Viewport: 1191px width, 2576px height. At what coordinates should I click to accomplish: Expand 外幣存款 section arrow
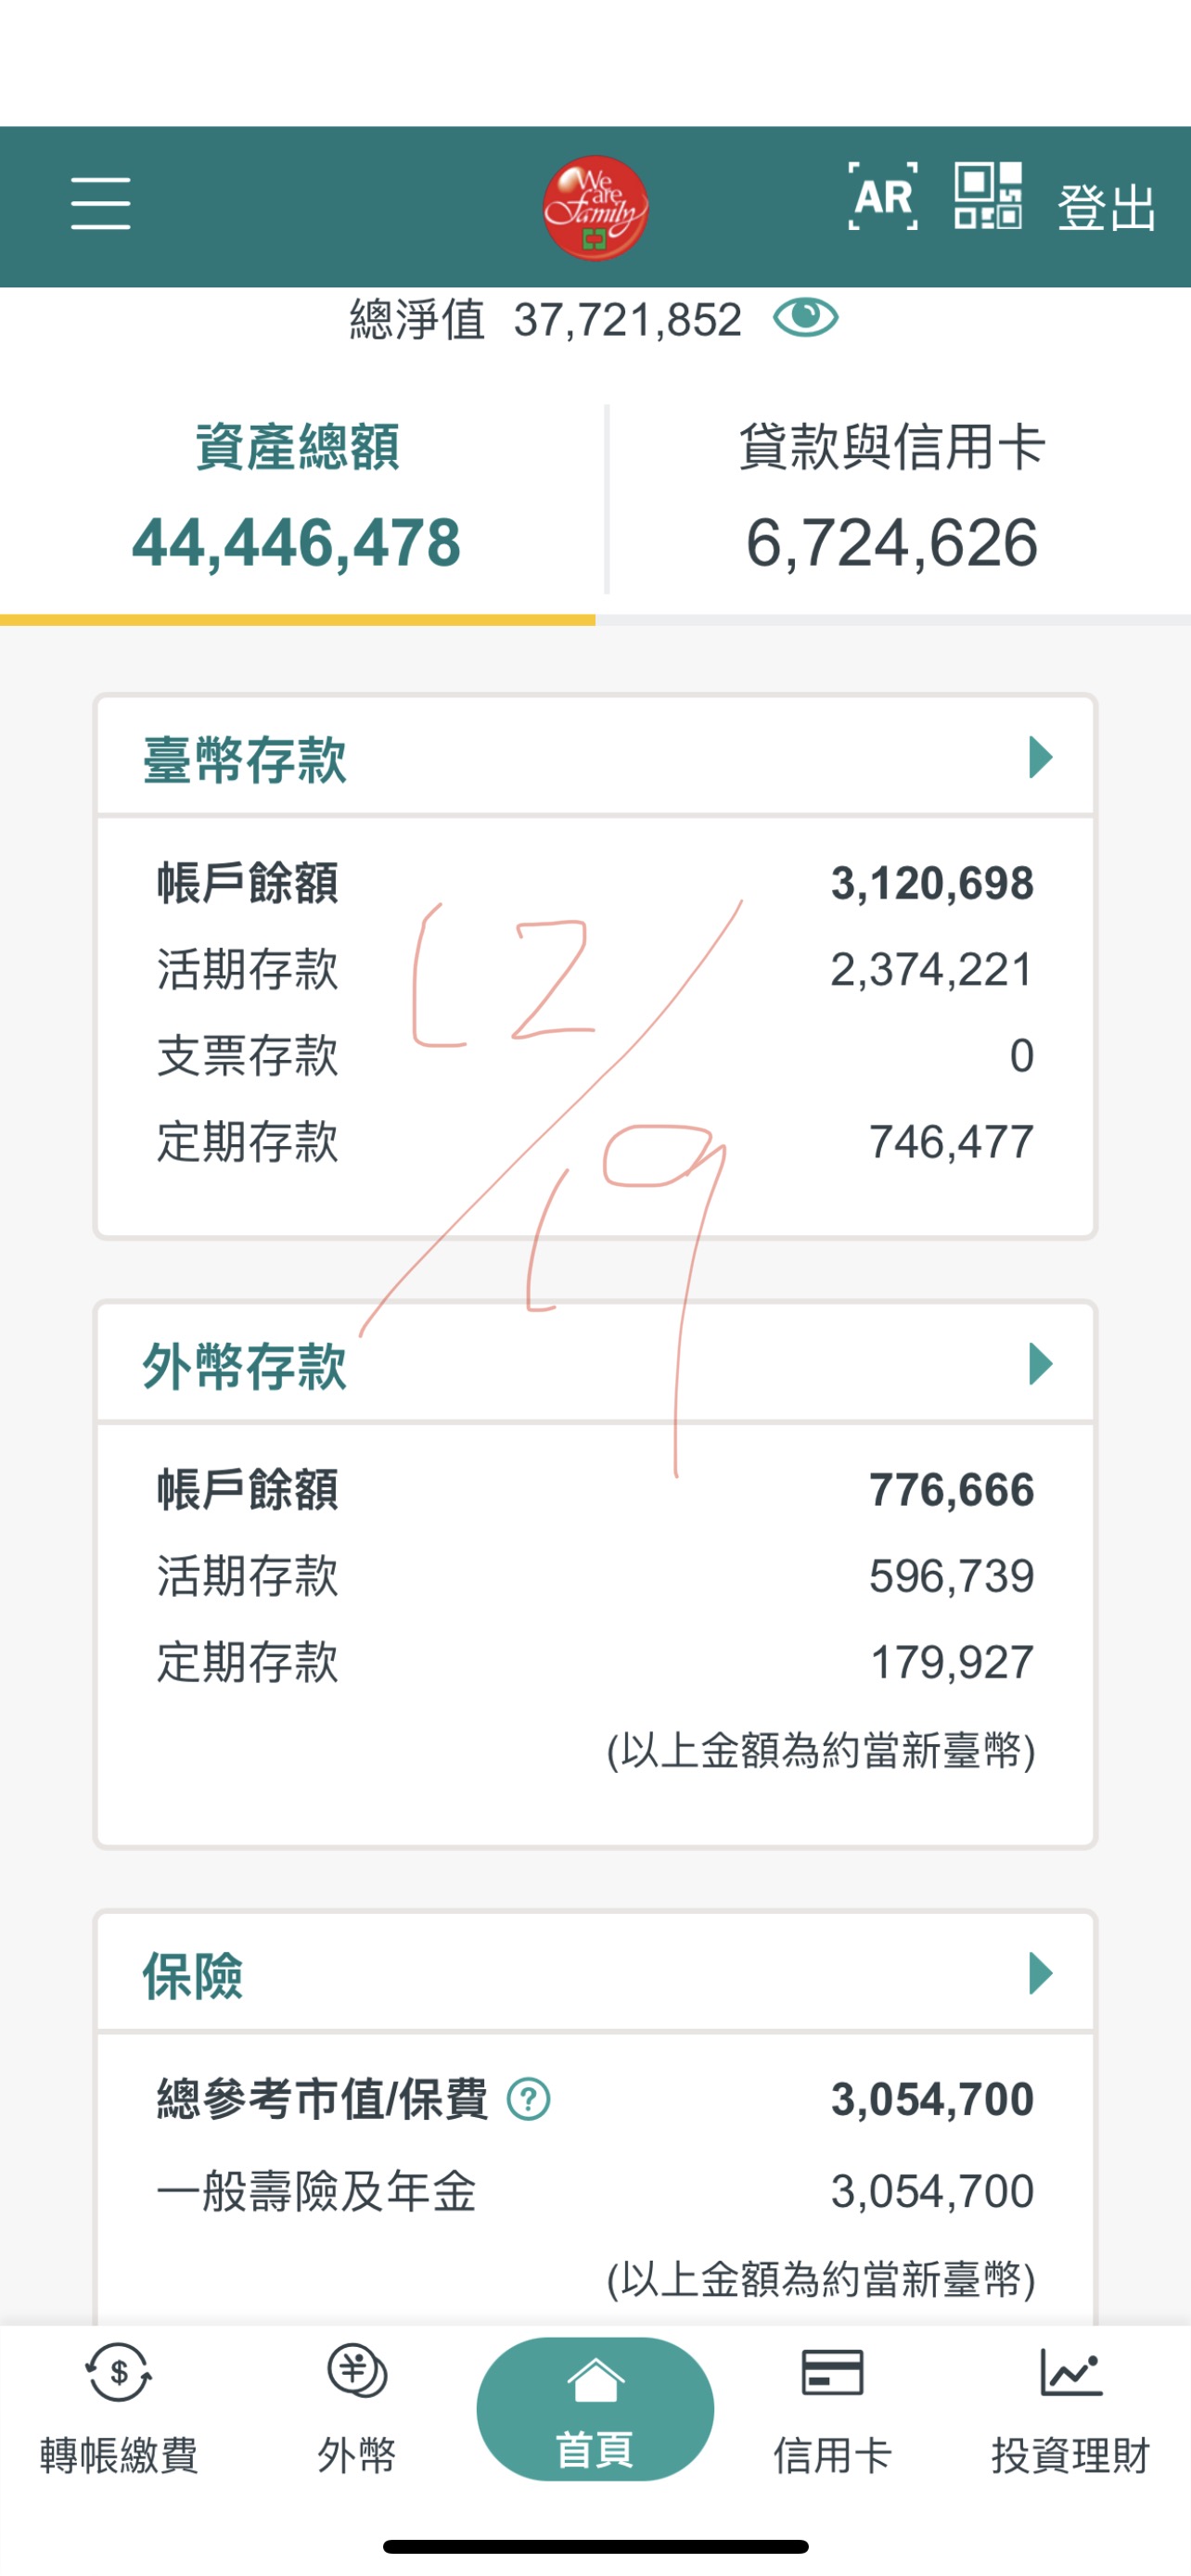point(1040,1364)
